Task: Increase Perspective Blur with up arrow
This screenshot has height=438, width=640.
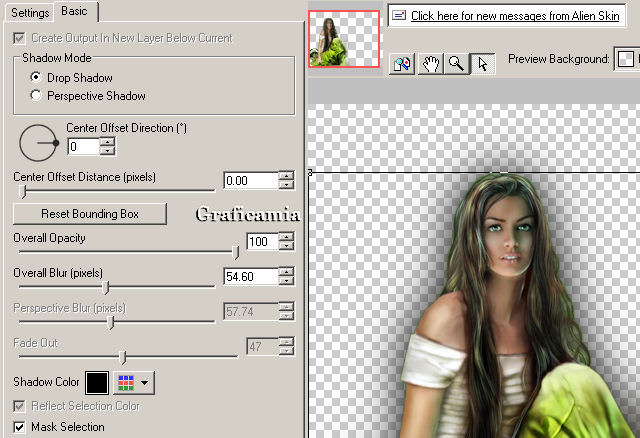Action: coord(286,307)
